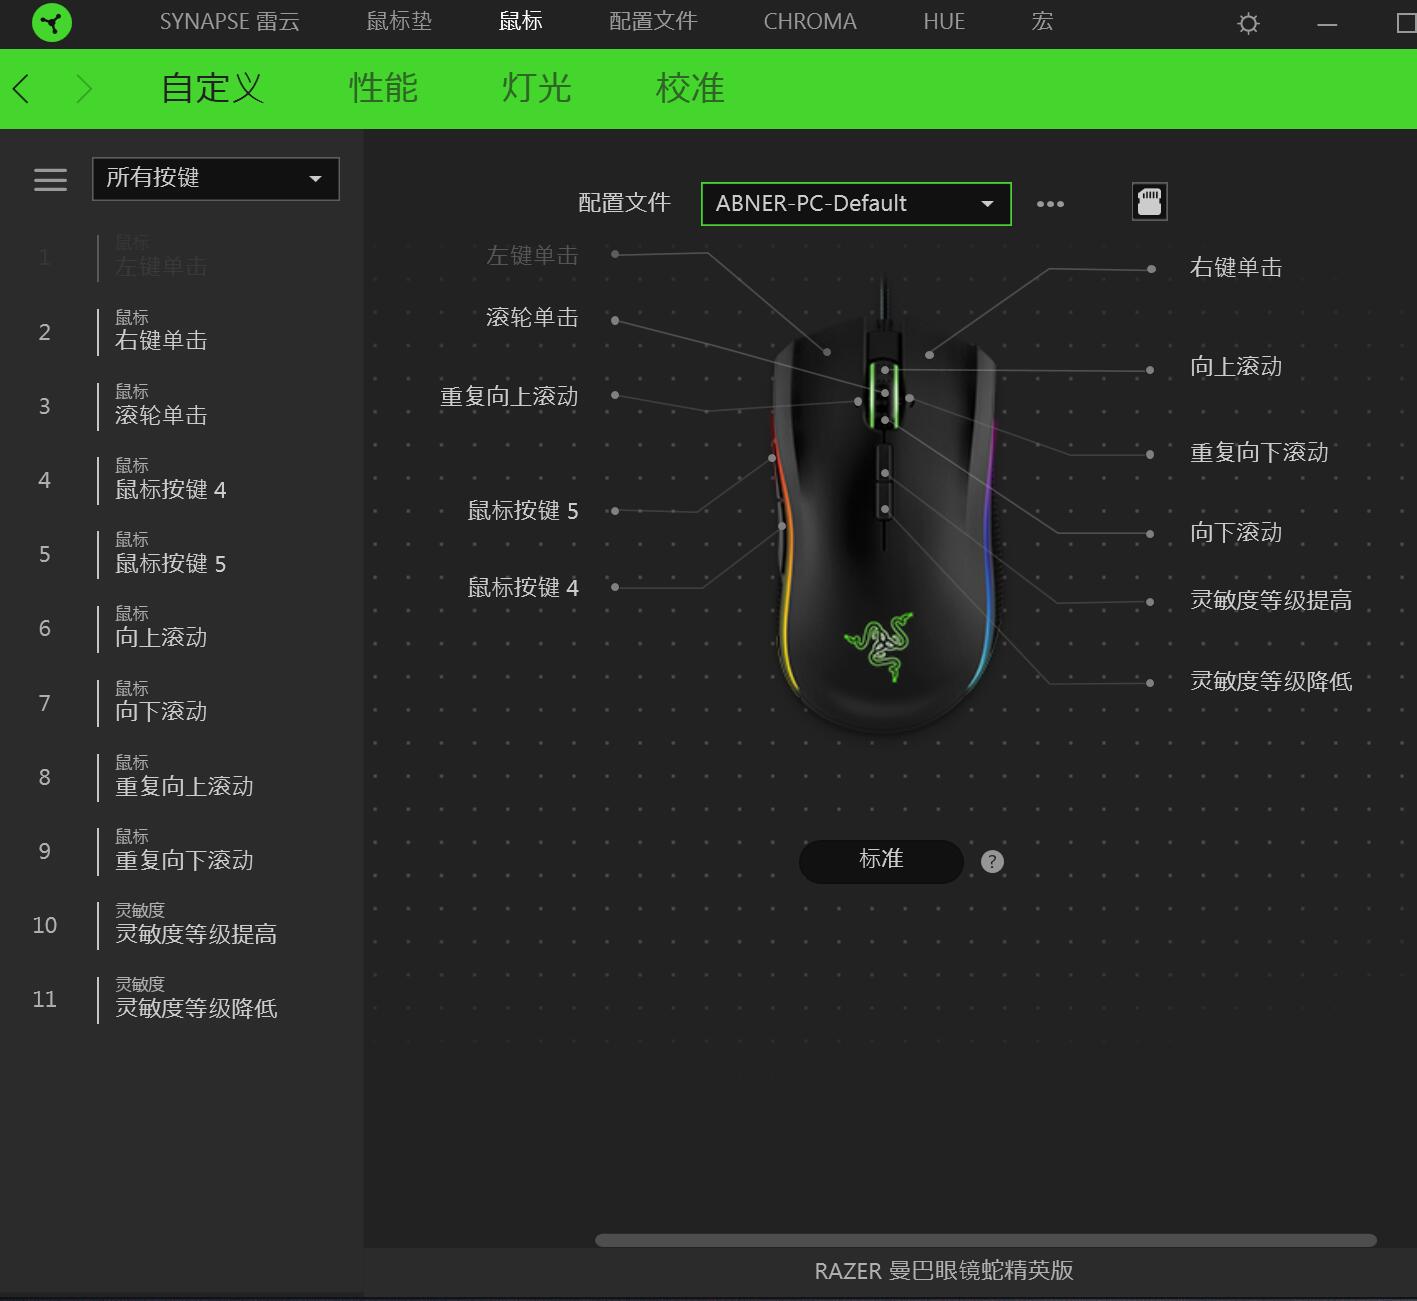This screenshot has height=1301, width=1417.
Task: Open the ABNER-PC-Default profile dropdown
Action: 855,203
